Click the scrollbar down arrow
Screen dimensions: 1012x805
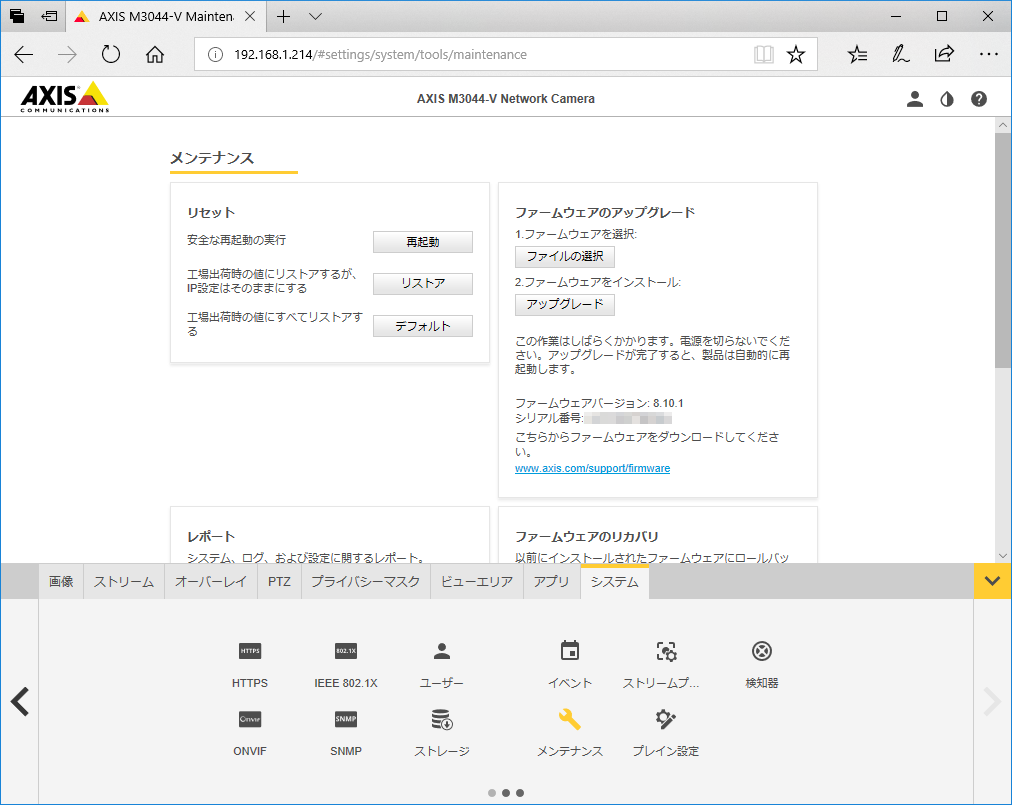pos(1002,555)
